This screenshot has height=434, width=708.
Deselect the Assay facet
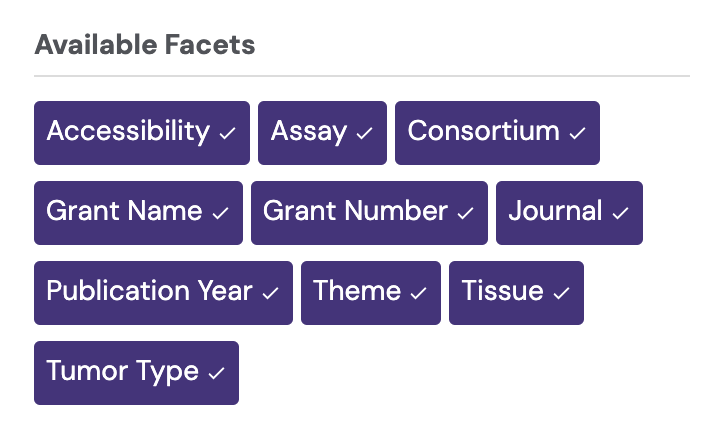tap(322, 132)
